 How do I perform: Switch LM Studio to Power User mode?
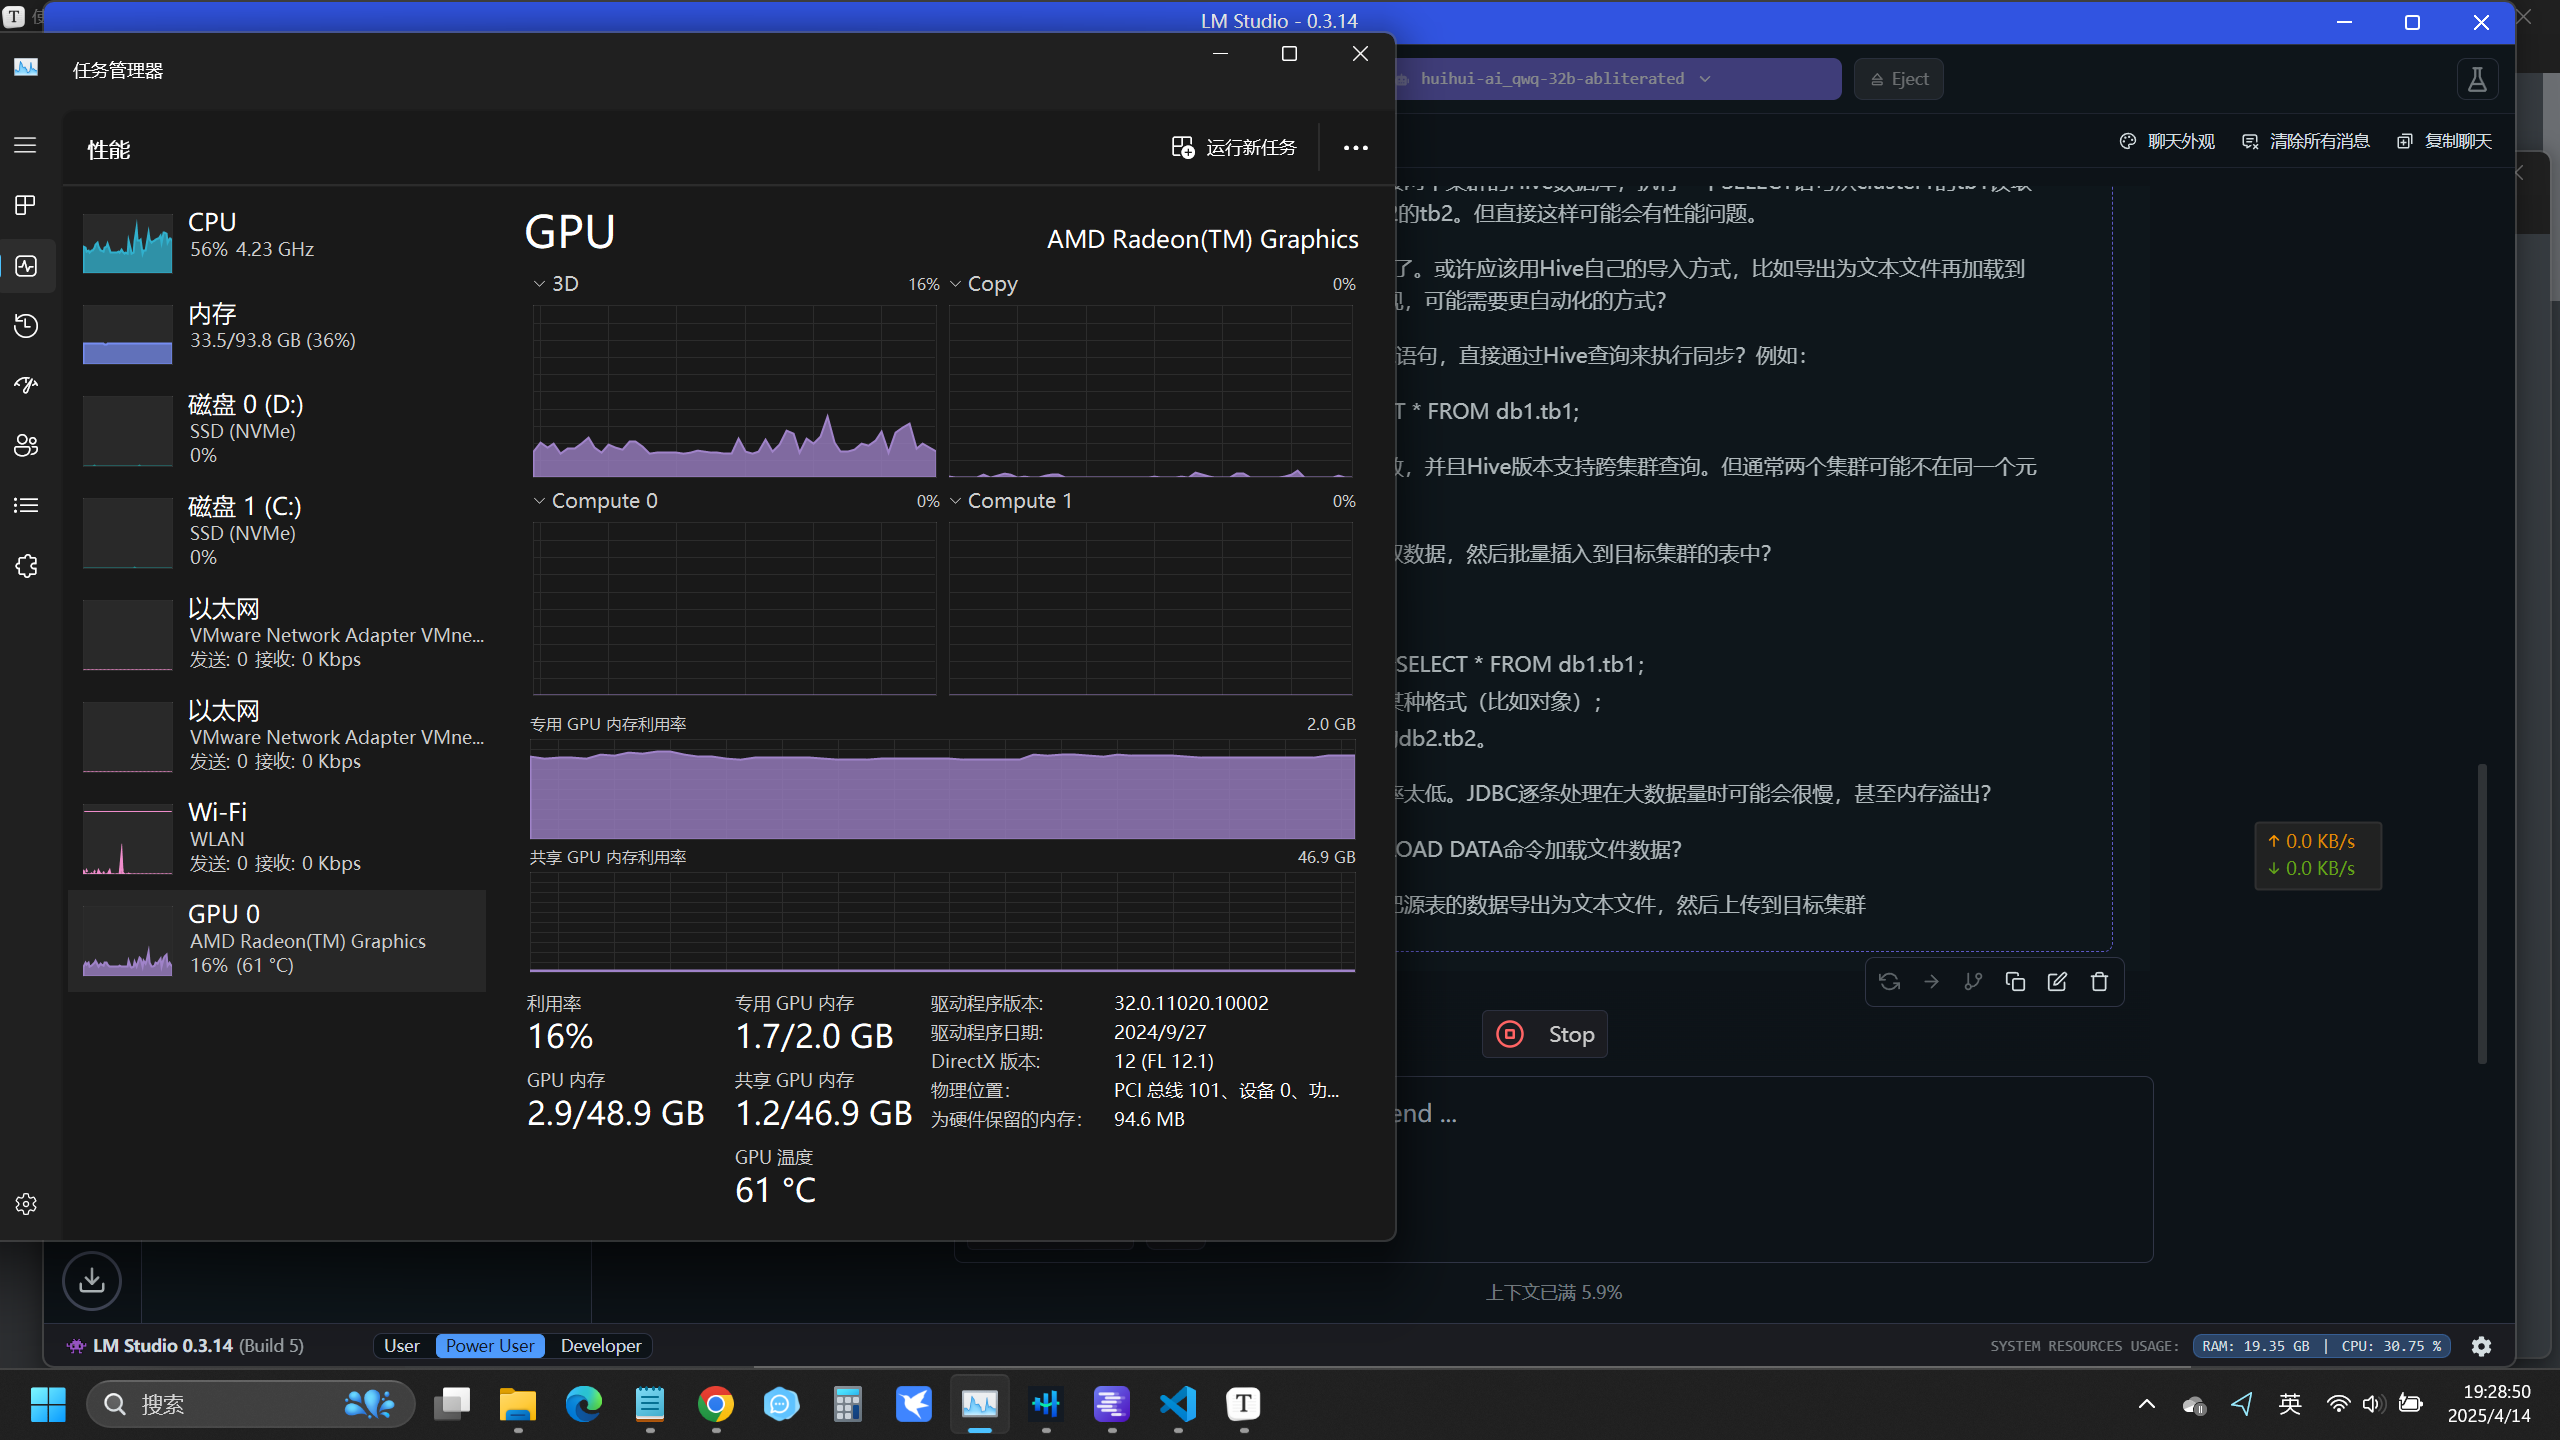coord(490,1346)
